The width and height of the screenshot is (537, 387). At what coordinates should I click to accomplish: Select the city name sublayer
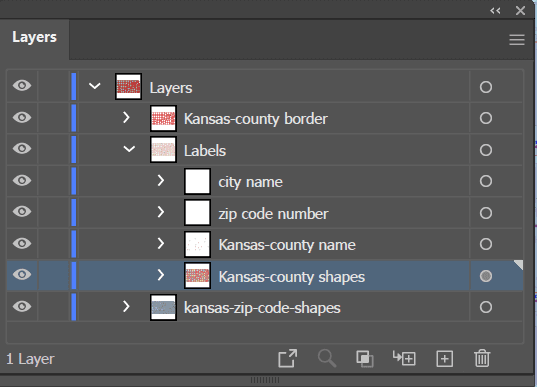(x=250, y=182)
